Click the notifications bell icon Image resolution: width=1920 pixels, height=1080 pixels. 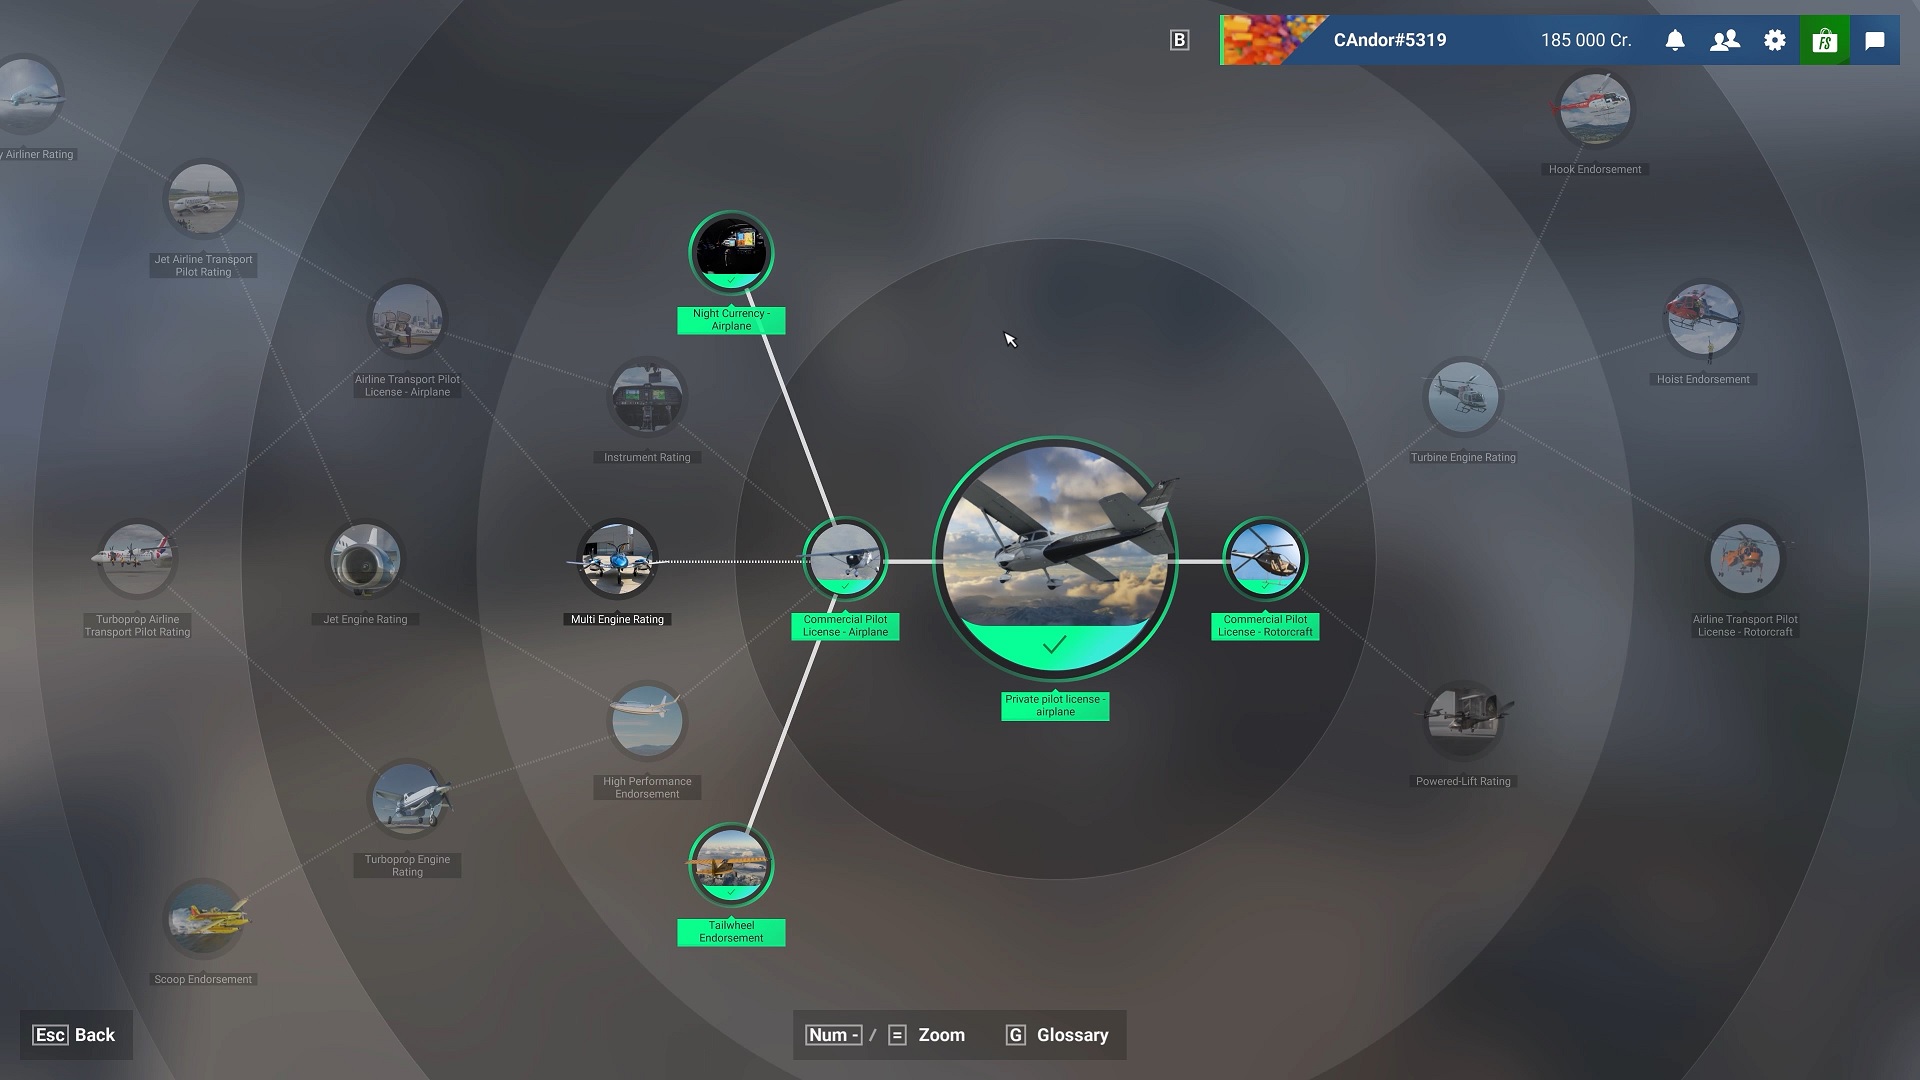click(1675, 40)
